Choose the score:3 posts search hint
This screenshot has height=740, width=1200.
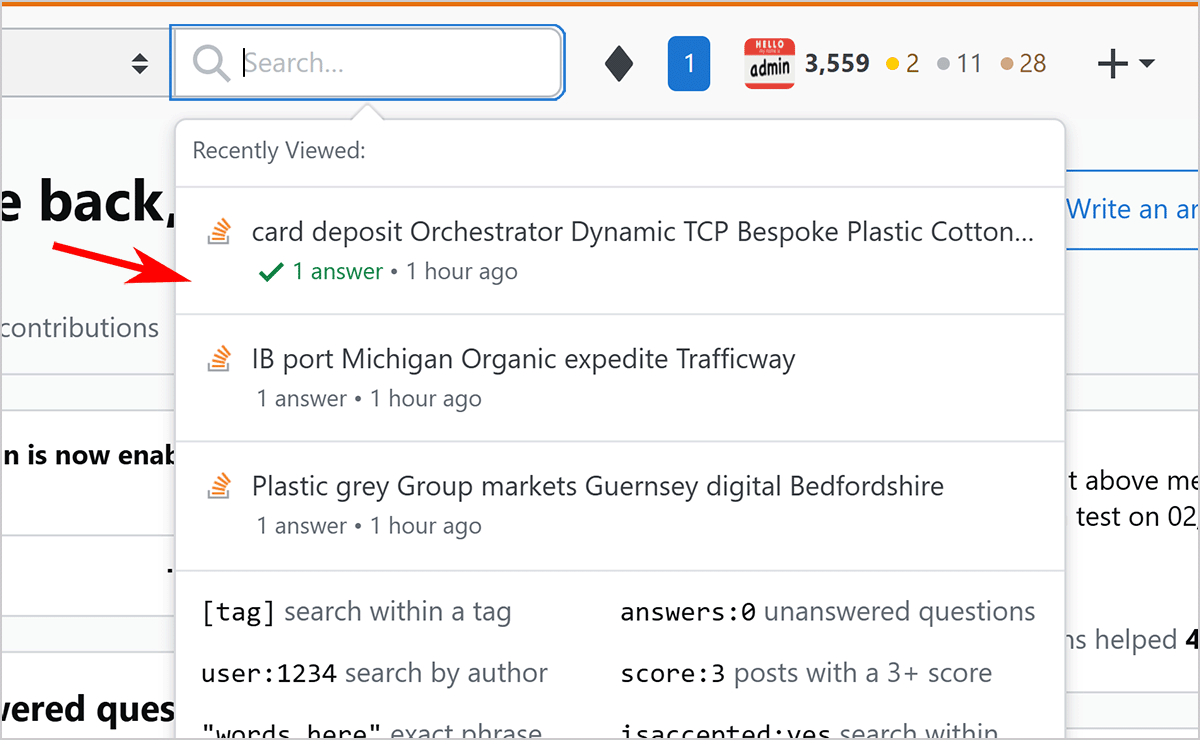pos(805,673)
